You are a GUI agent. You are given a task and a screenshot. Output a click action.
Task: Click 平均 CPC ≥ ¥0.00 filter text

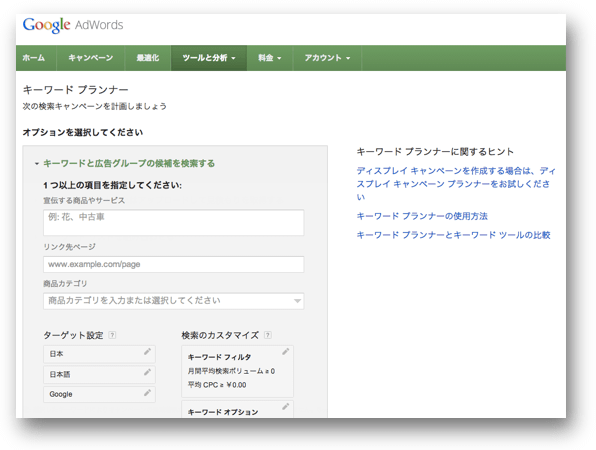(217, 385)
